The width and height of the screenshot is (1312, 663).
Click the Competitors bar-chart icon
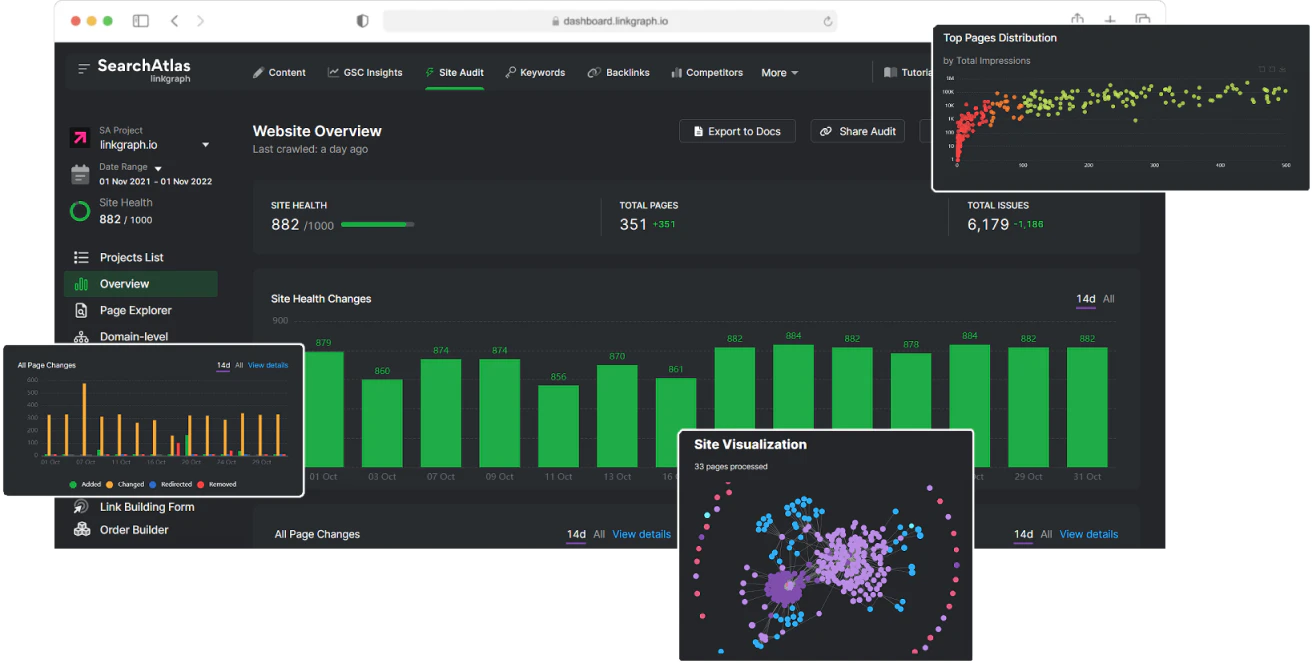tap(674, 72)
